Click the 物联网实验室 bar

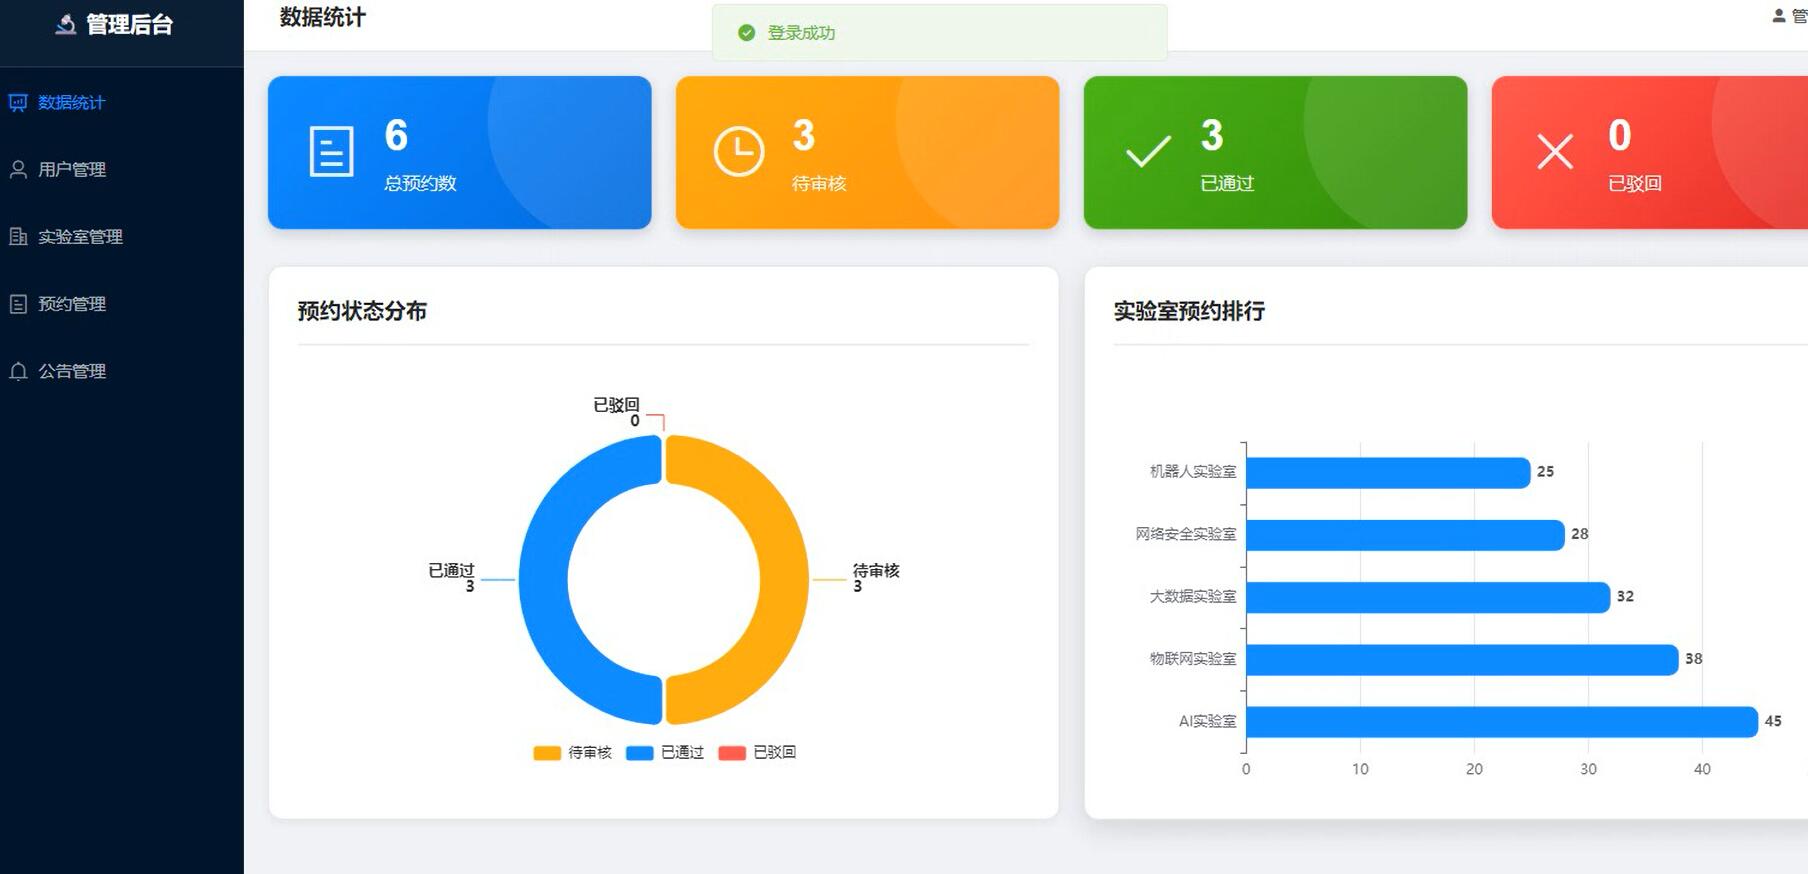1462,659
